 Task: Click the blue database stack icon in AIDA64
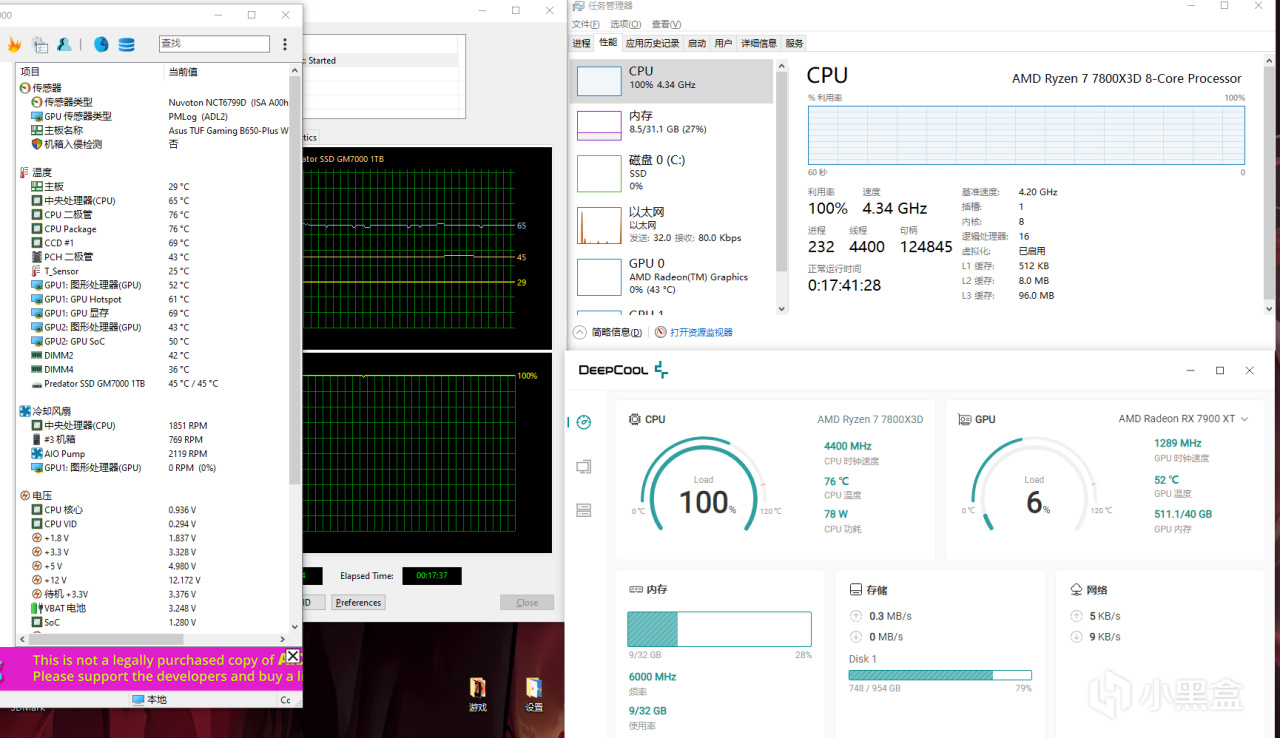coord(126,44)
